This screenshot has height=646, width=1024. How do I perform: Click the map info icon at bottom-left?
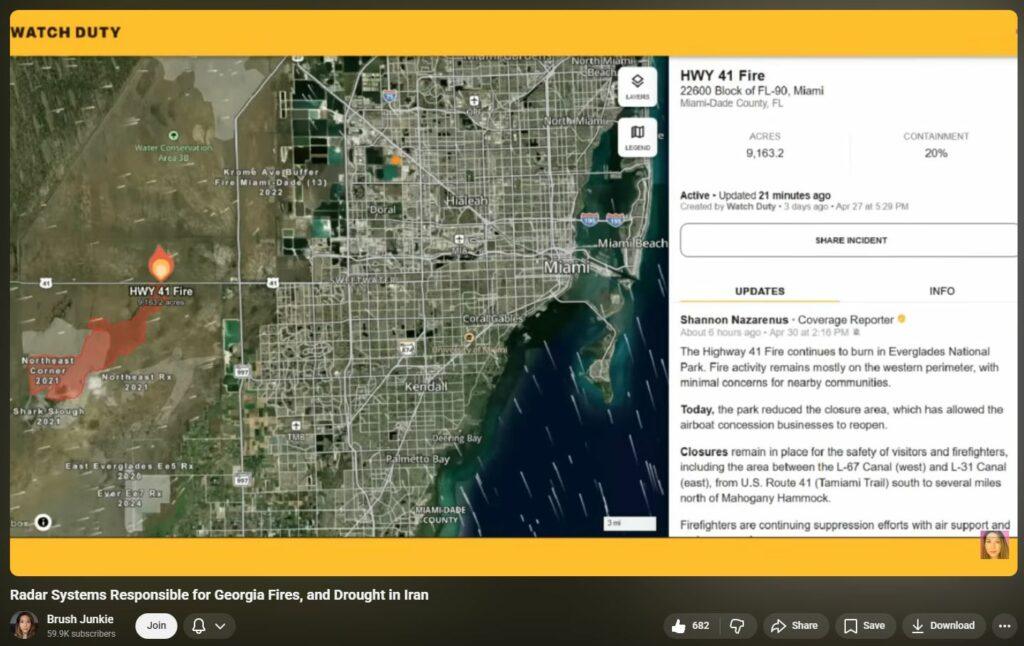[x=43, y=522]
